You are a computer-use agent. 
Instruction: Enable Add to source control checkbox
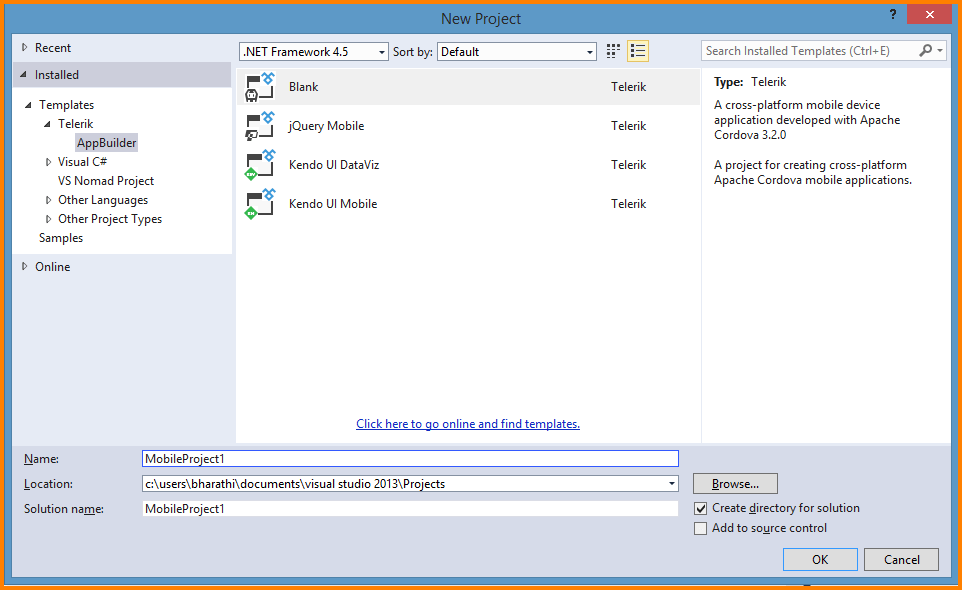pos(700,529)
